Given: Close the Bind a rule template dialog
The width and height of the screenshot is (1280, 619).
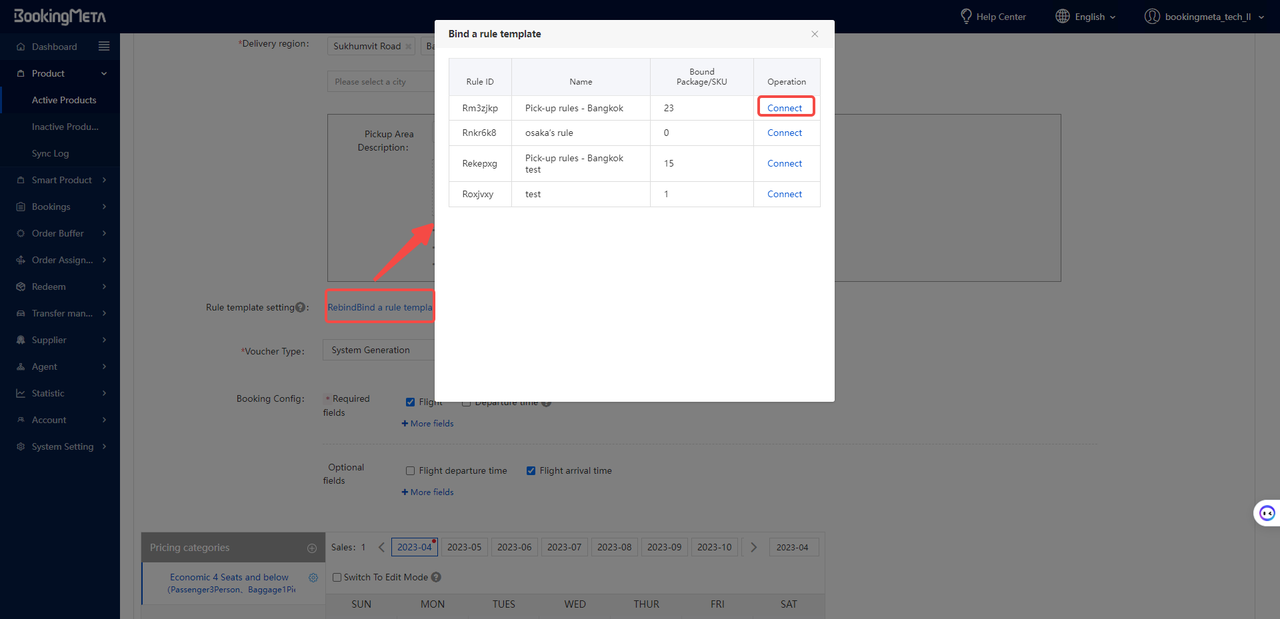Looking at the screenshot, I should 814,34.
